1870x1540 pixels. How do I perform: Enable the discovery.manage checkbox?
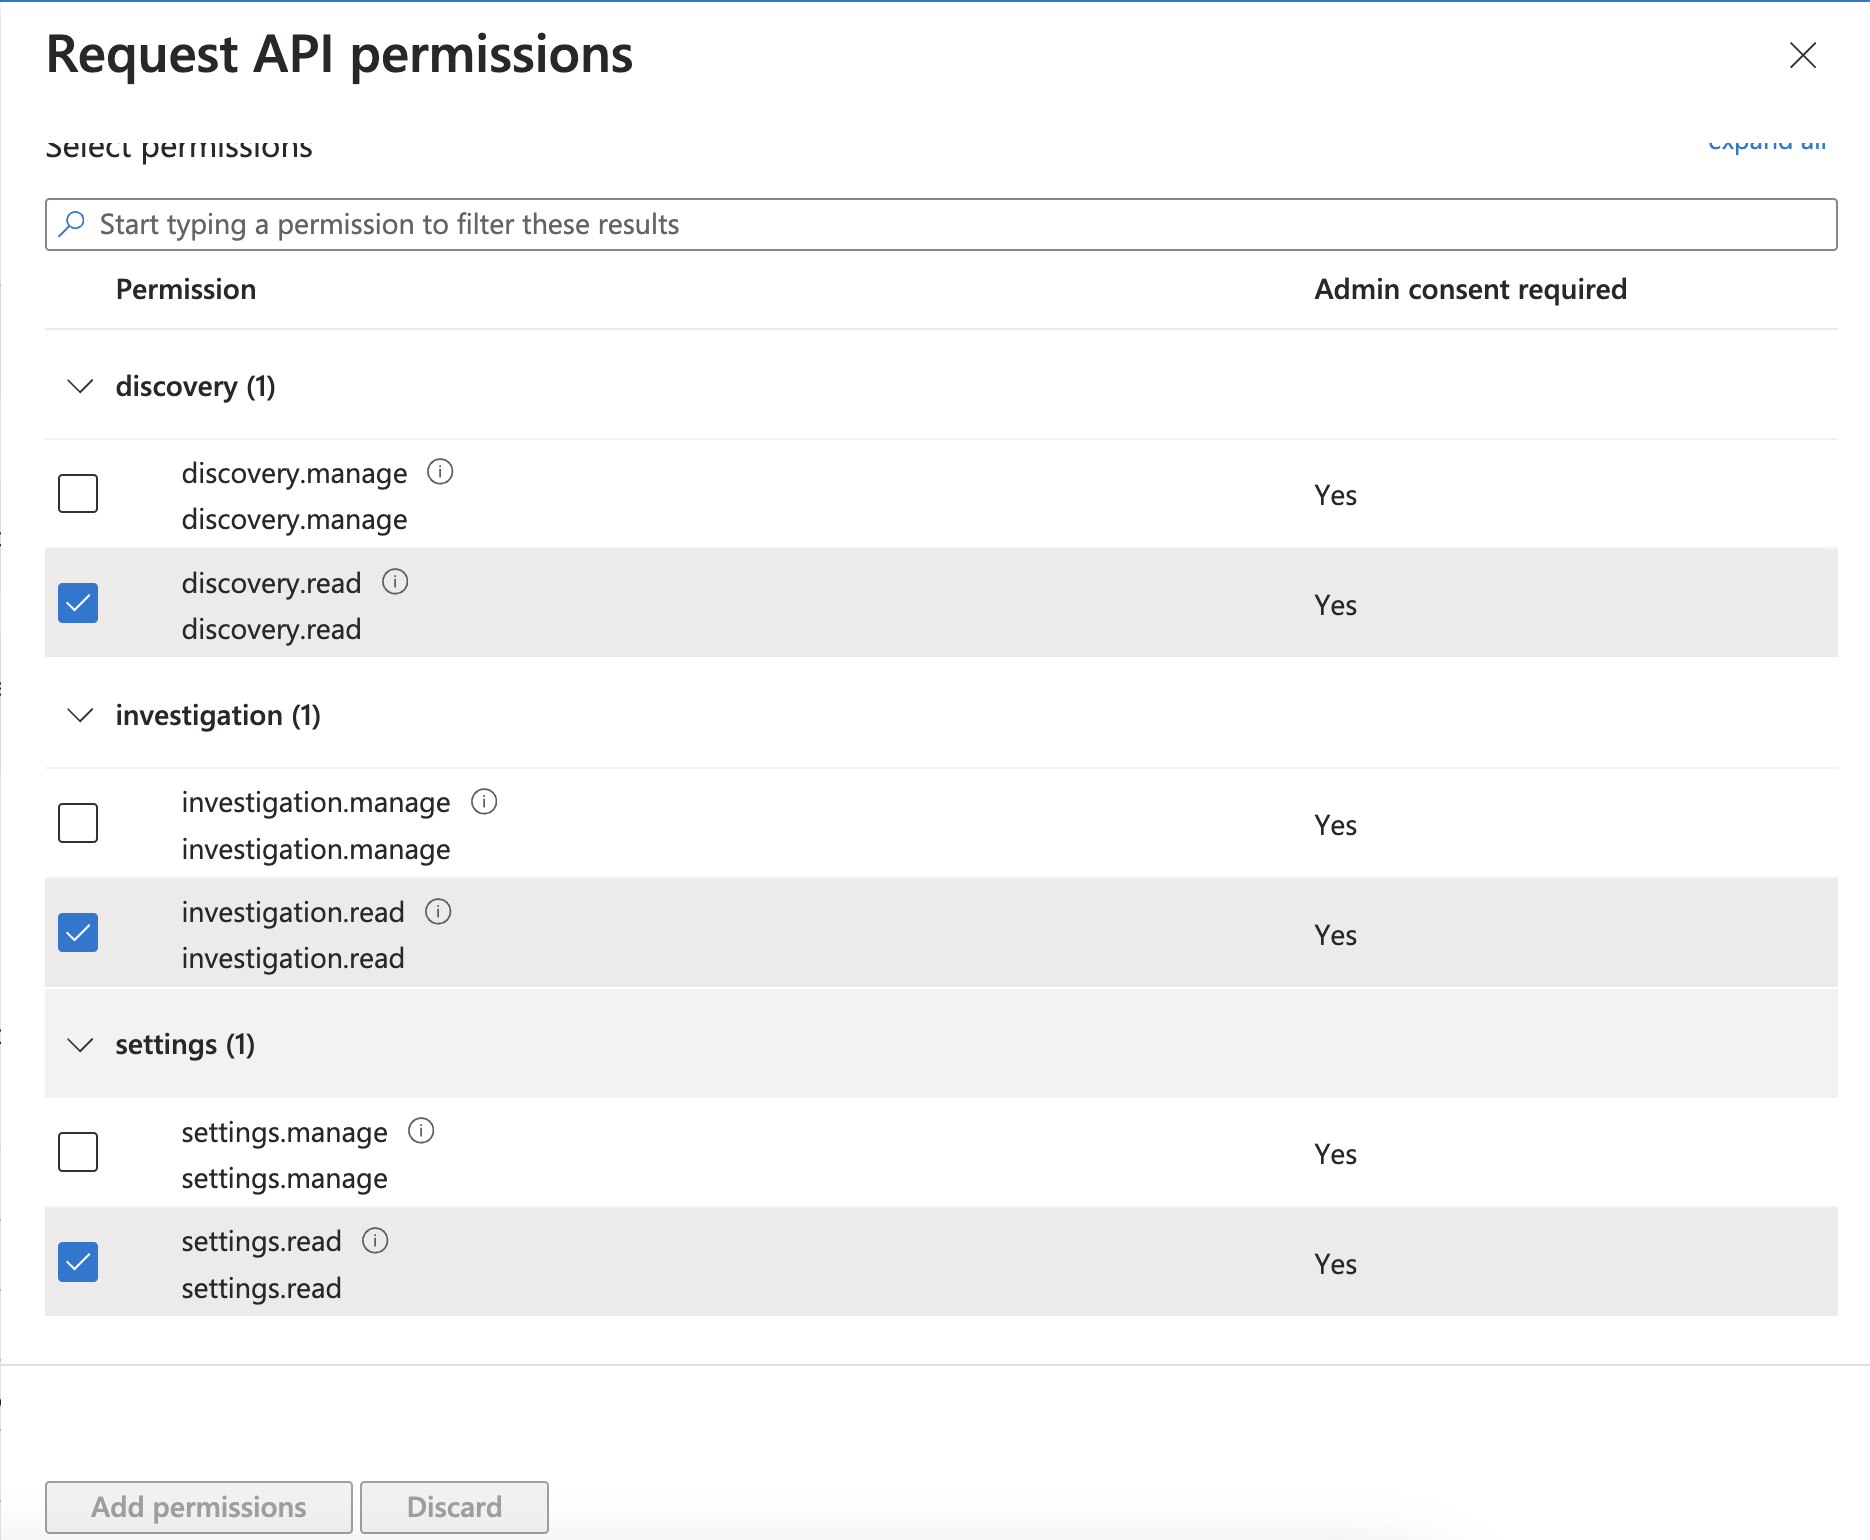(78, 494)
